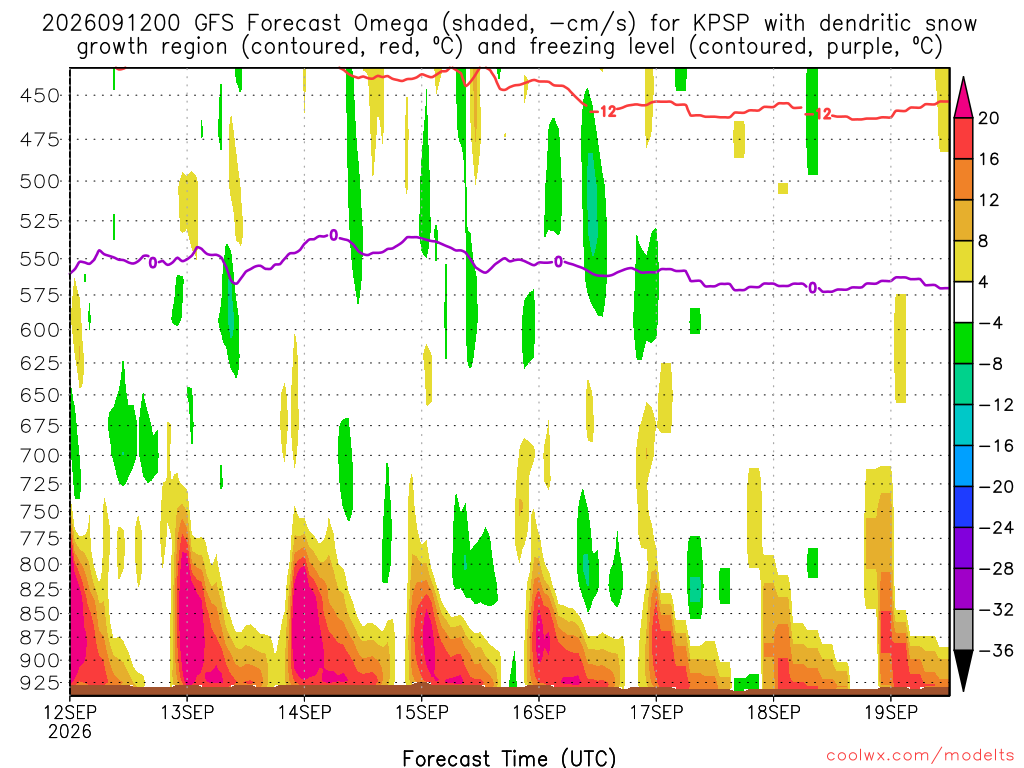Viewport: 1024px width, 768px height.
Task: Open the coolwx.com/modelts link
Action: (x=920, y=756)
